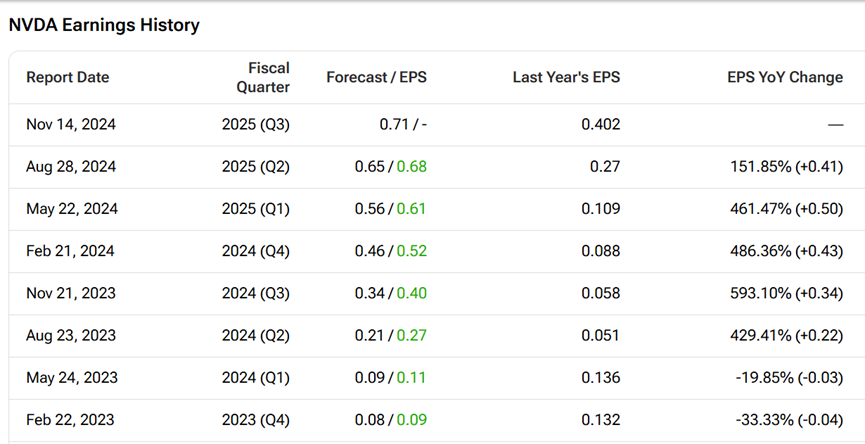
Task: Select the 486.36% (+0.43) YoY change
Action: (786, 251)
